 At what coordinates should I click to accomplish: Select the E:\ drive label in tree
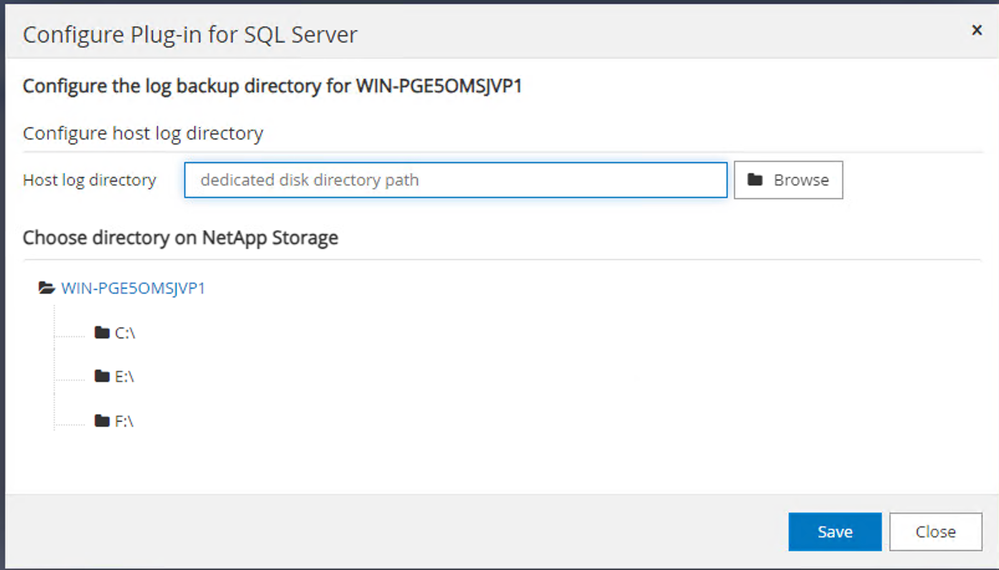[125, 377]
